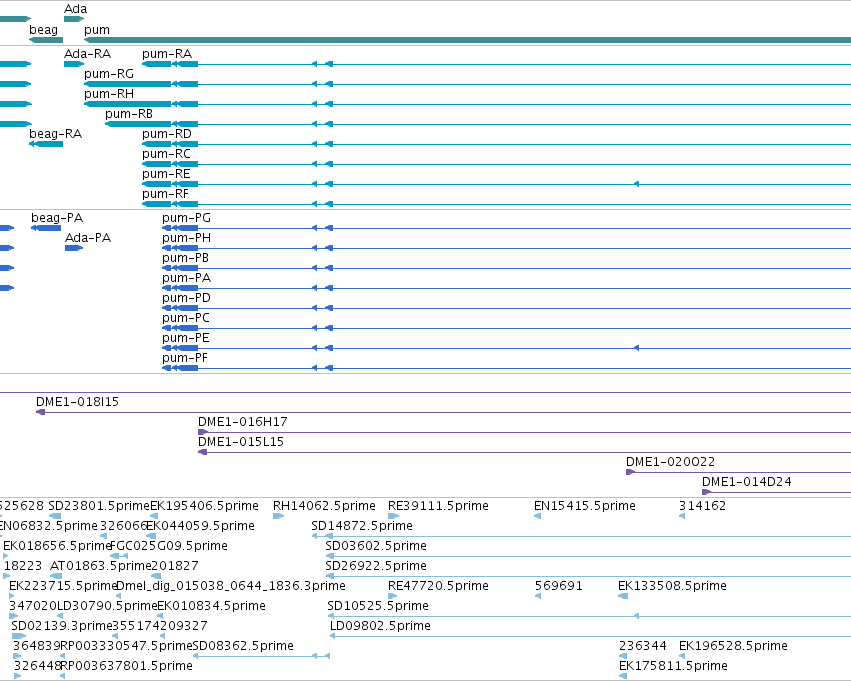The image size is (851, 681).
Task: Select EST SD08362.5prime label
Action: click(x=243, y=646)
